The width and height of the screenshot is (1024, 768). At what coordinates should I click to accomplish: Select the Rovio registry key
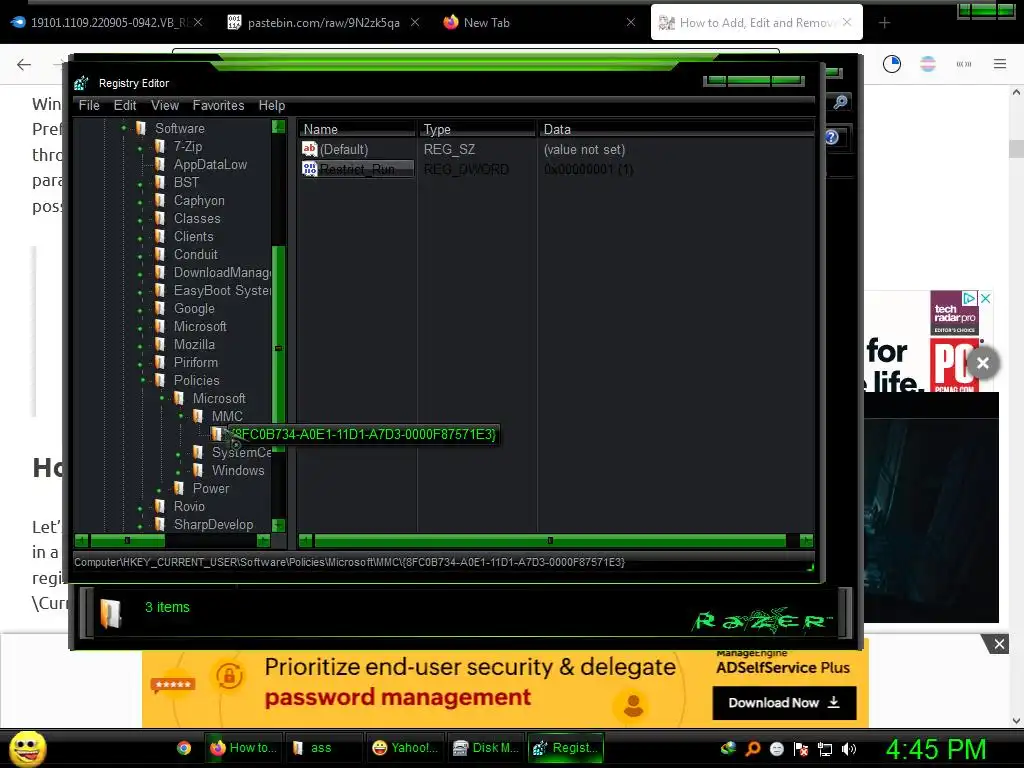coord(189,506)
